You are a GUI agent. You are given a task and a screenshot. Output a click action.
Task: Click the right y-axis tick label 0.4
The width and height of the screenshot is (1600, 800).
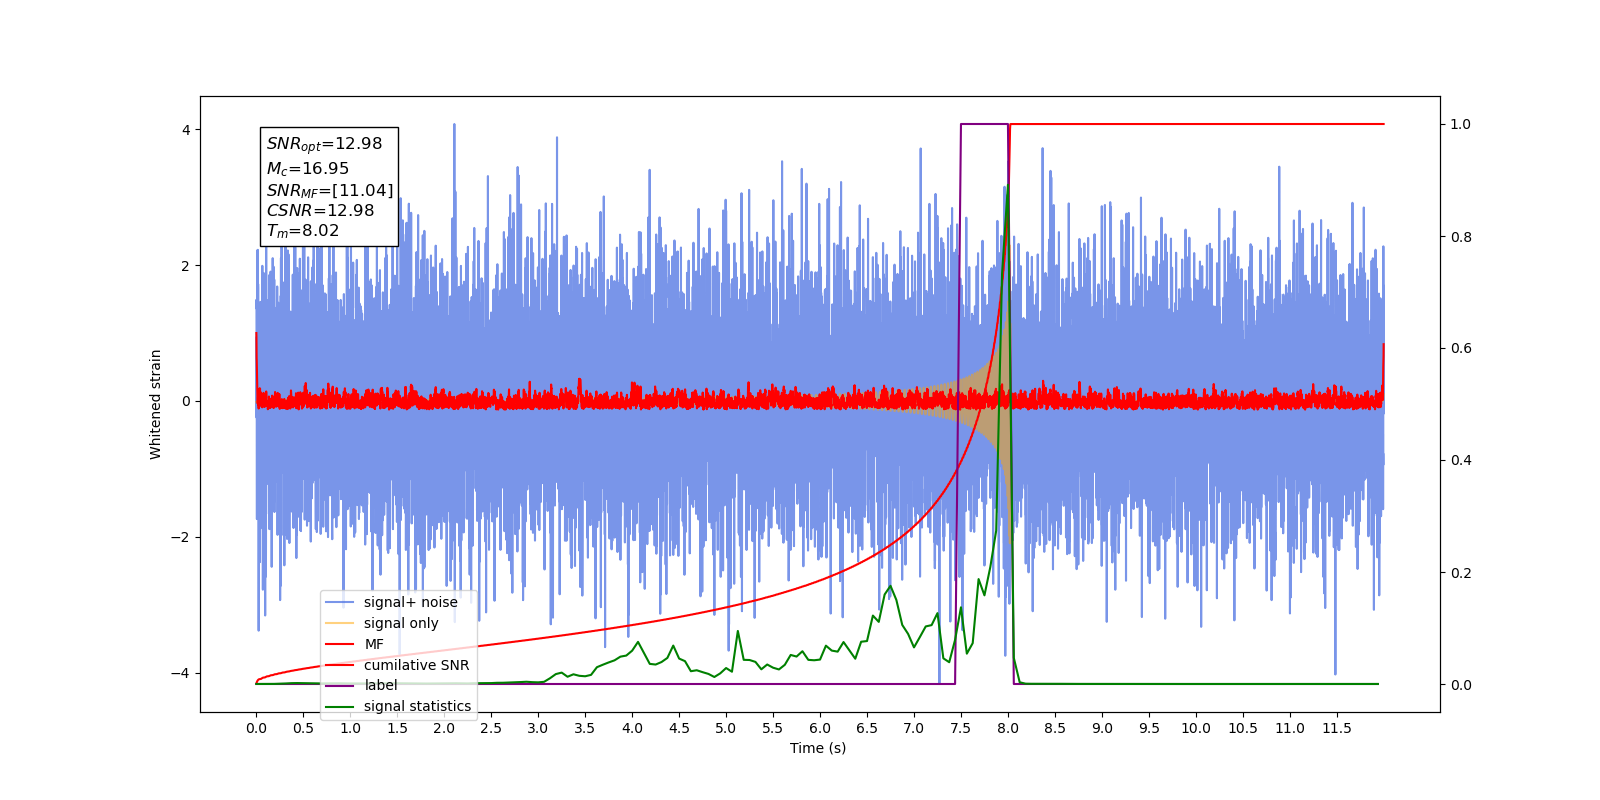click(1461, 461)
